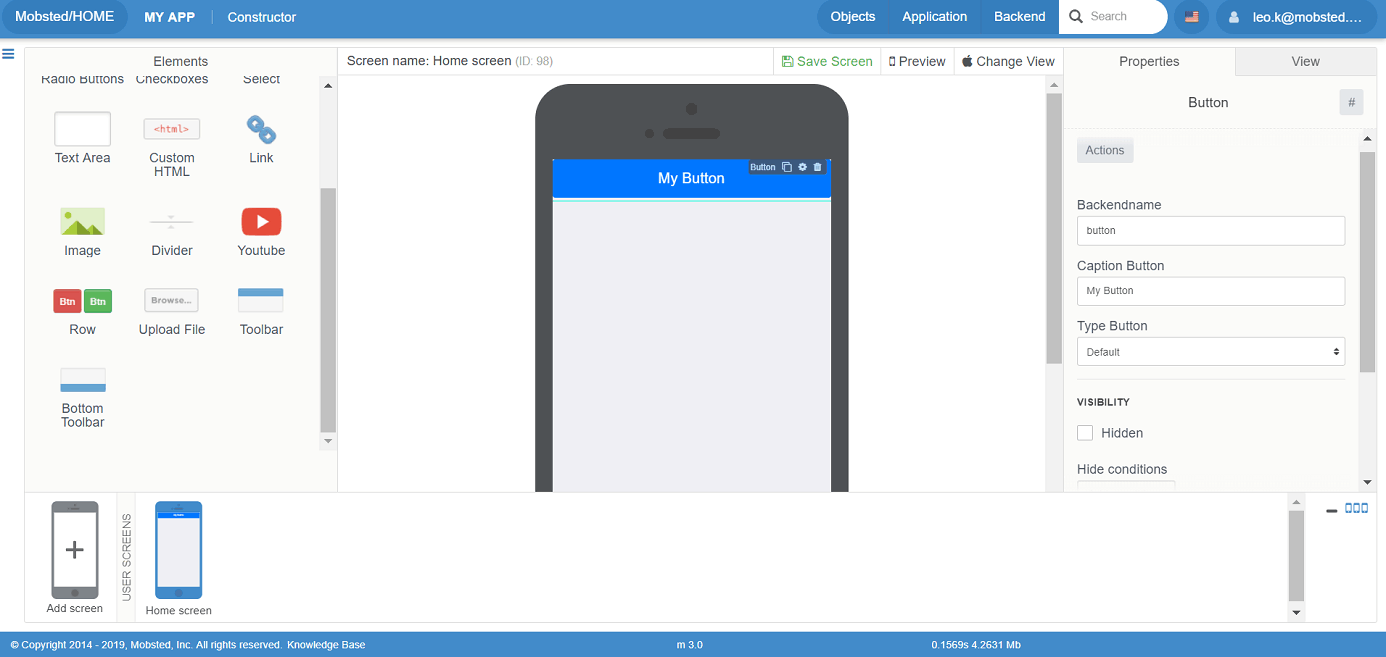Click the hamburger menu icon at left
1386x657 pixels.
(8, 54)
